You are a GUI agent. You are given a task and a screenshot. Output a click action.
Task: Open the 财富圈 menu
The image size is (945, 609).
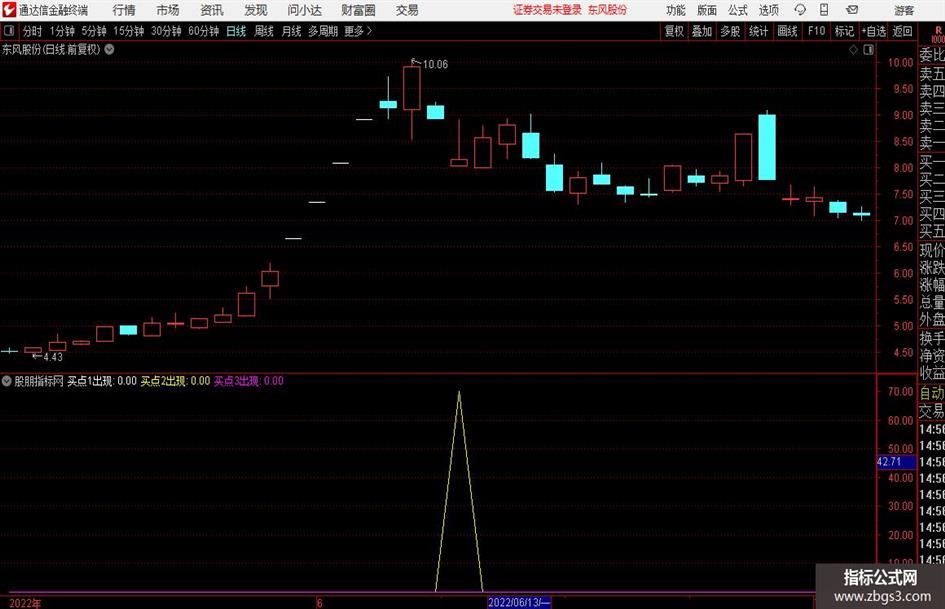[358, 10]
